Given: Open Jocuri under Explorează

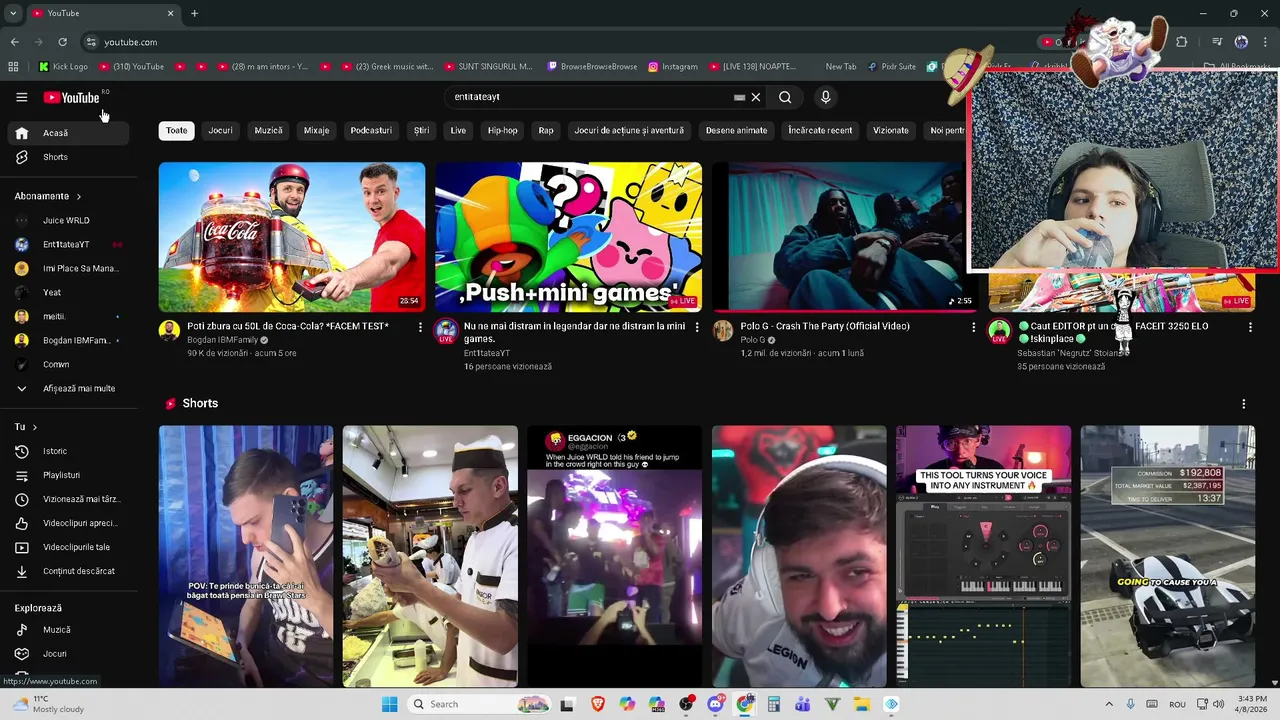Looking at the screenshot, I should coord(66,654).
